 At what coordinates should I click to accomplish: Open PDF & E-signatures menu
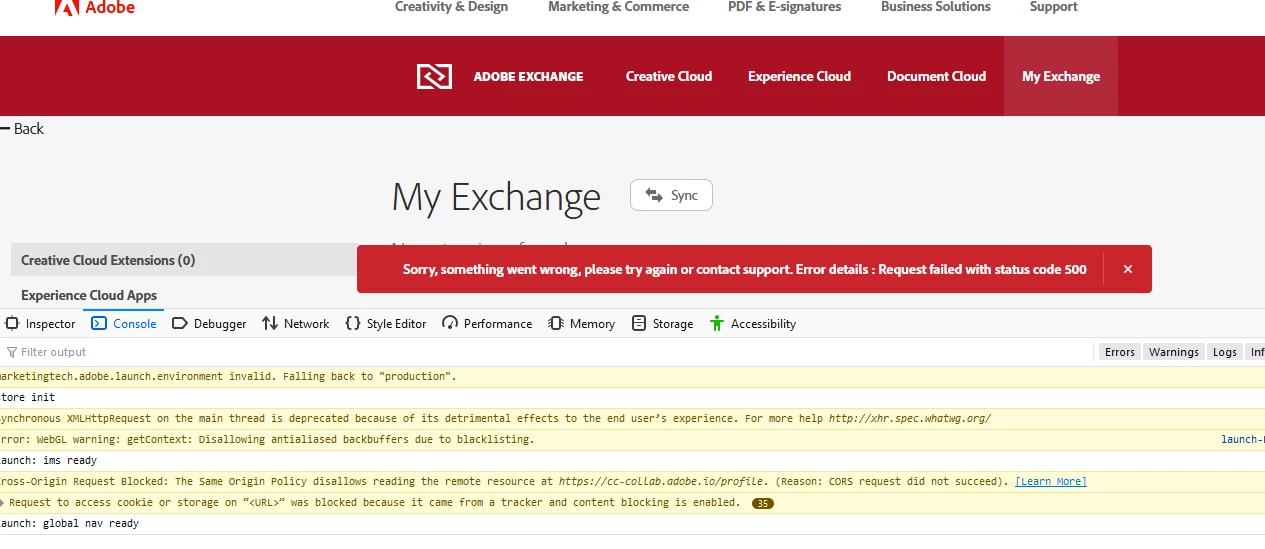pyautogui.click(x=784, y=7)
